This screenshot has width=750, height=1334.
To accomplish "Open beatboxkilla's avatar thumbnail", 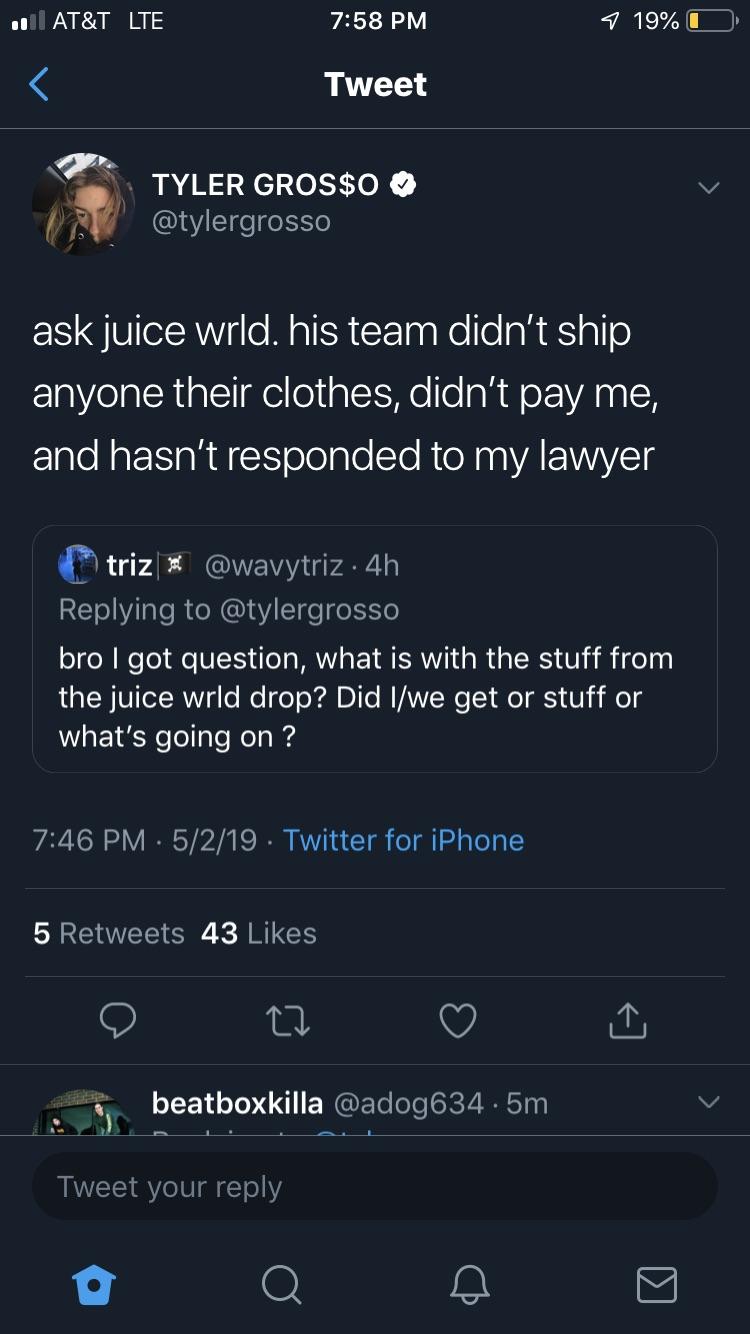I will tap(83, 1112).
